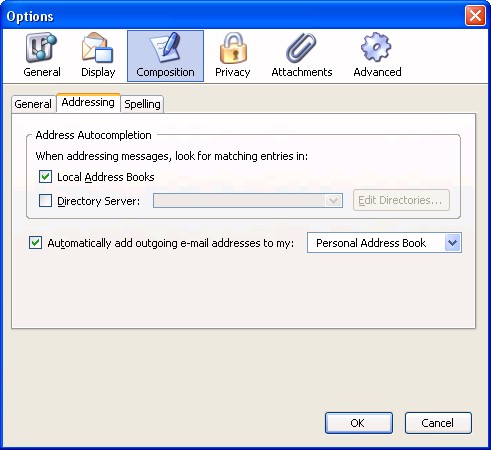The image size is (491, 450).
Task: Click the Options title bar
Action: 233,16
